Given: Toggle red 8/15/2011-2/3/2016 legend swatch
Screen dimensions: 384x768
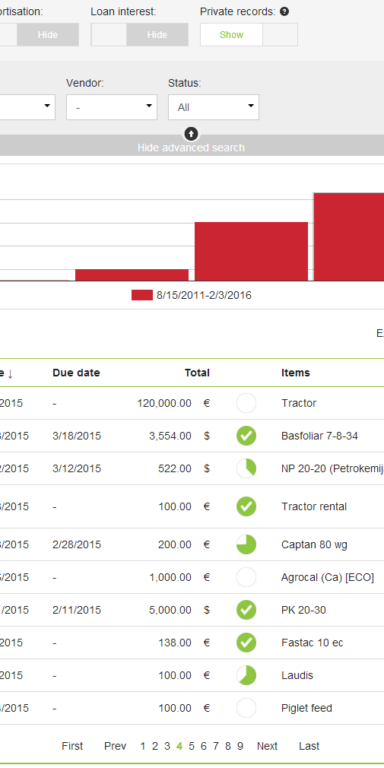Looking at the screenshot, I should [142, 295].
